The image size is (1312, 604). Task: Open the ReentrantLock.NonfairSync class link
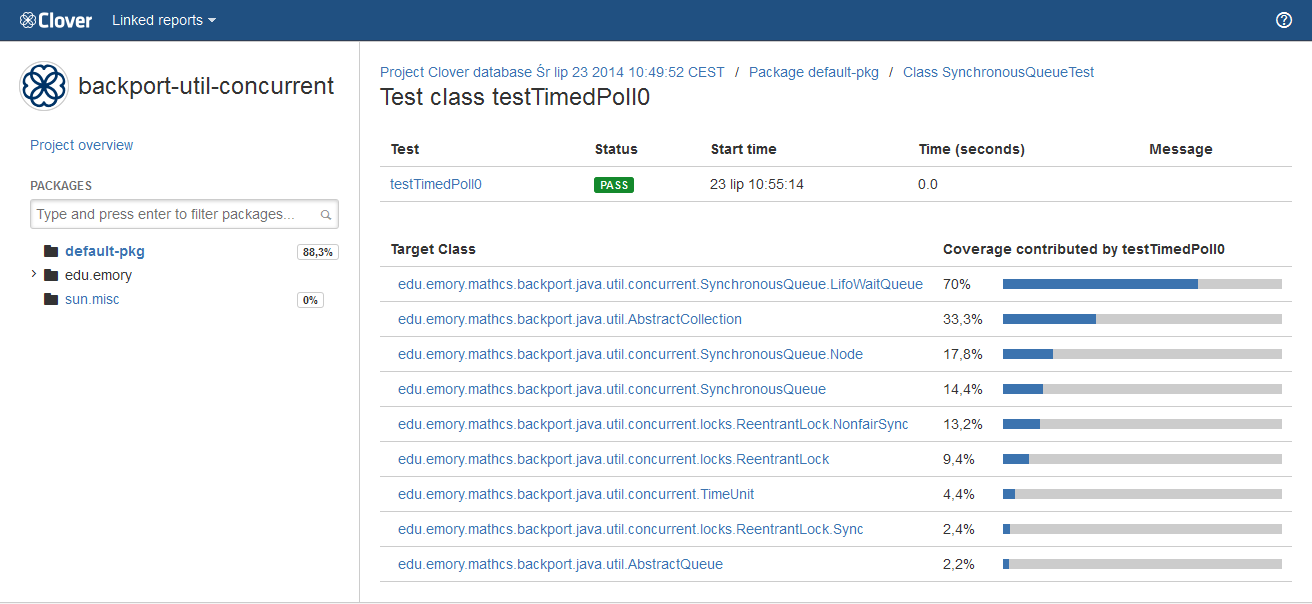click(x=653, y=424)
